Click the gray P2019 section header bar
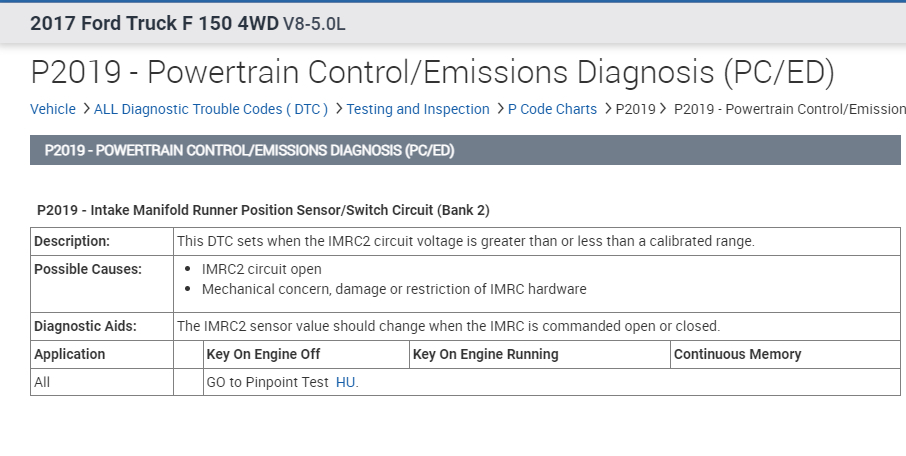 (465, 150)
